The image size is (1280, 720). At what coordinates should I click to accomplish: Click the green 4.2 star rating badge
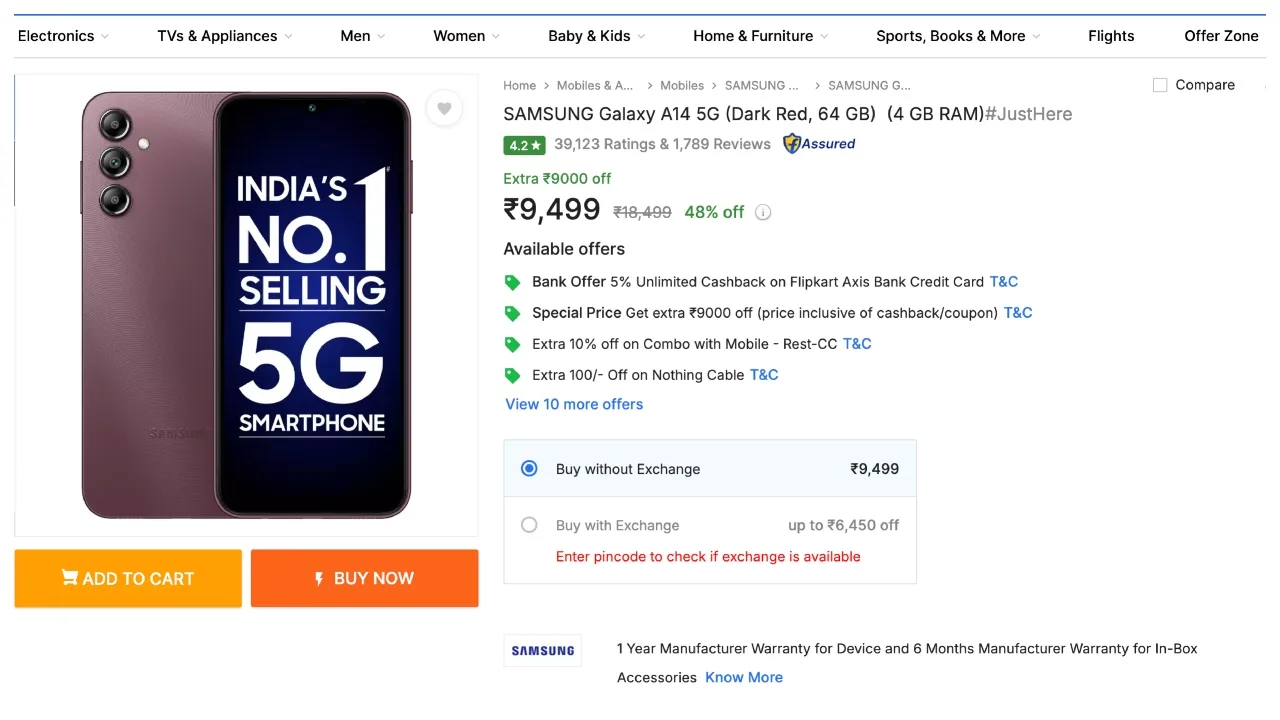click(524, 145)
